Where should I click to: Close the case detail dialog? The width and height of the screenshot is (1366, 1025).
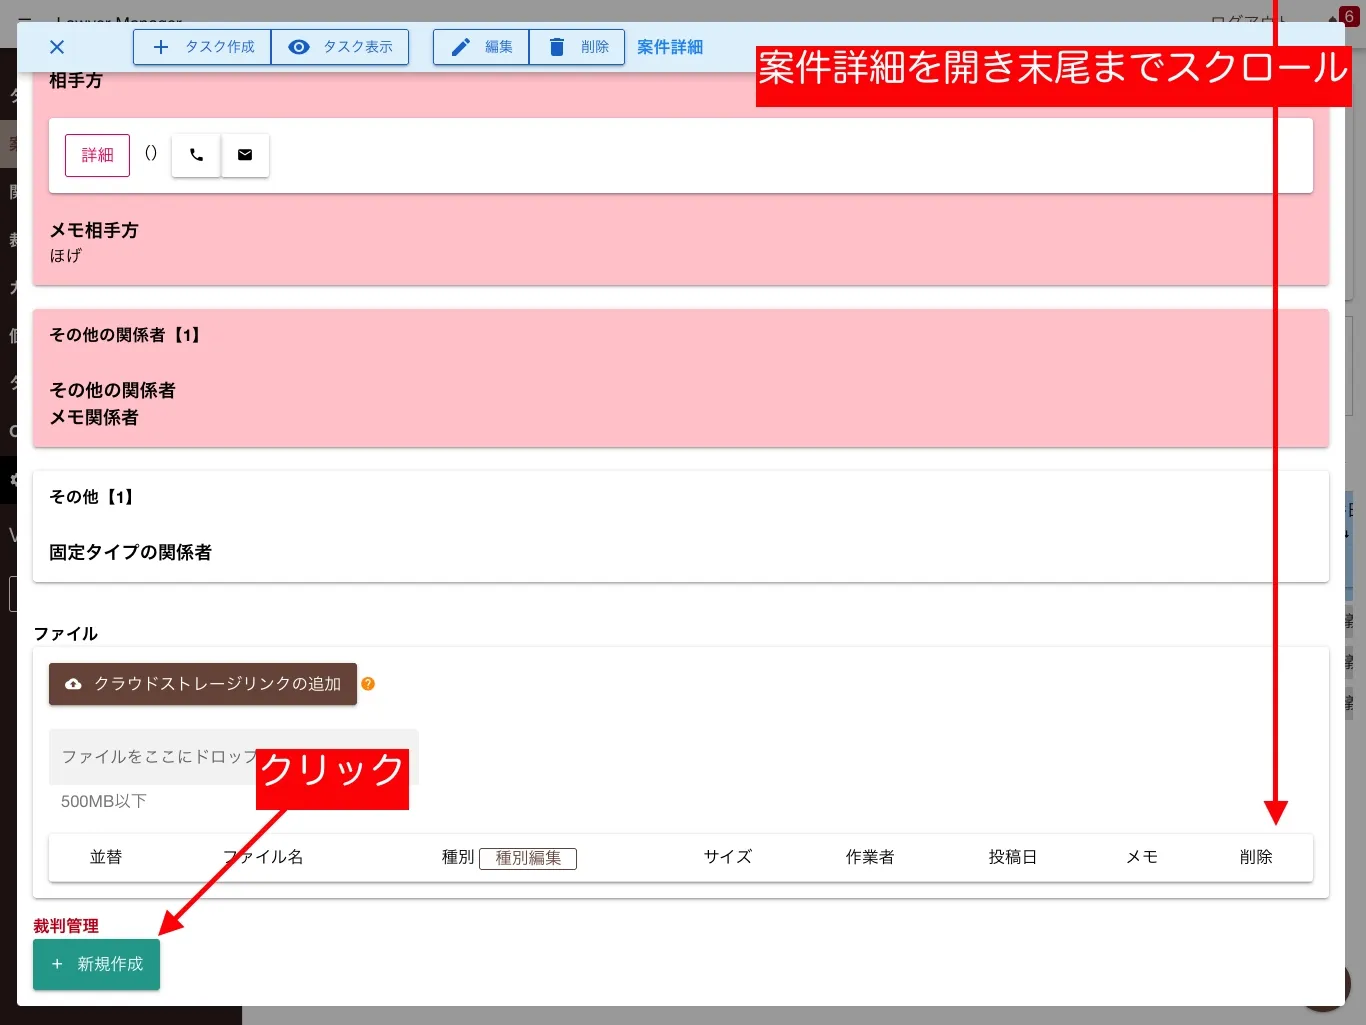pos(57,47)
